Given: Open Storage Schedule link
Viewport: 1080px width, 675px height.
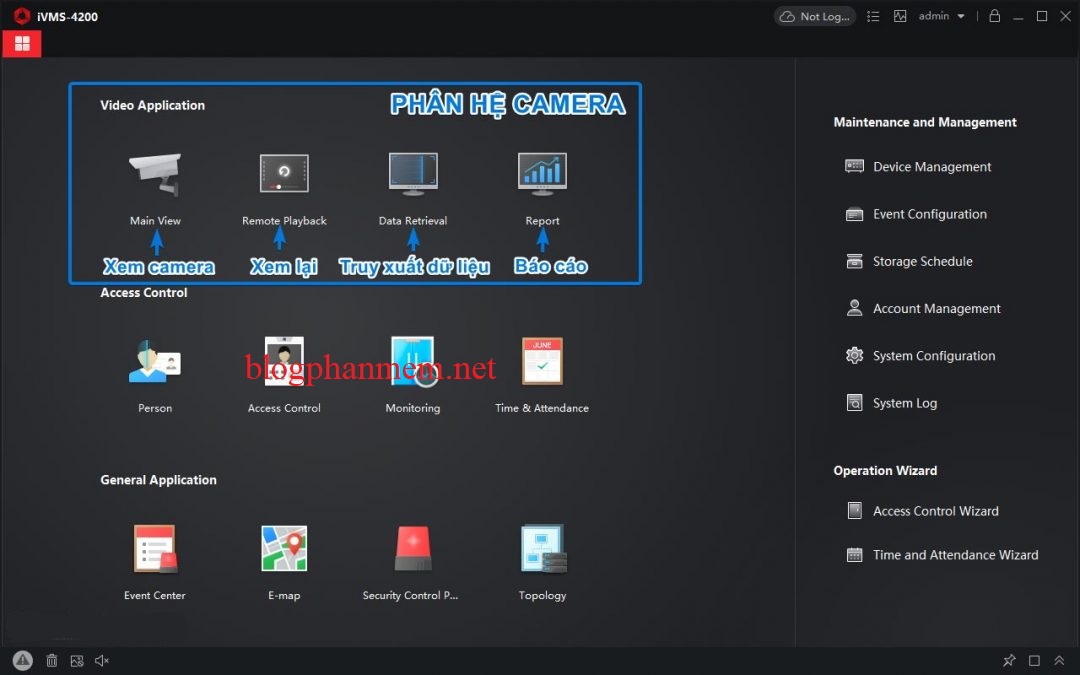Looking at the screenshot, I should pos(923,261).
